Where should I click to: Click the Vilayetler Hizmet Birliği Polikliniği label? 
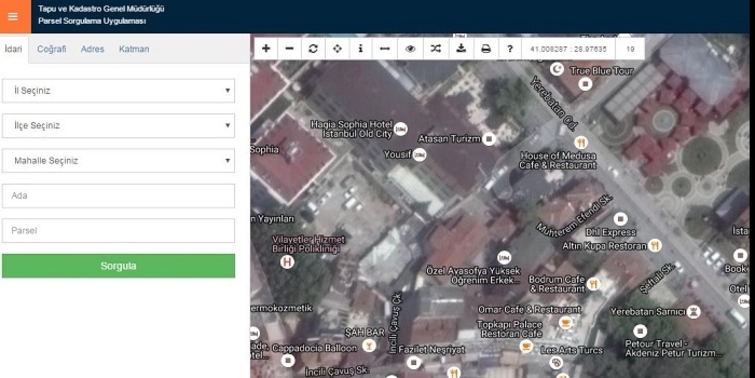pyautogui.click(x=309, y=244)
